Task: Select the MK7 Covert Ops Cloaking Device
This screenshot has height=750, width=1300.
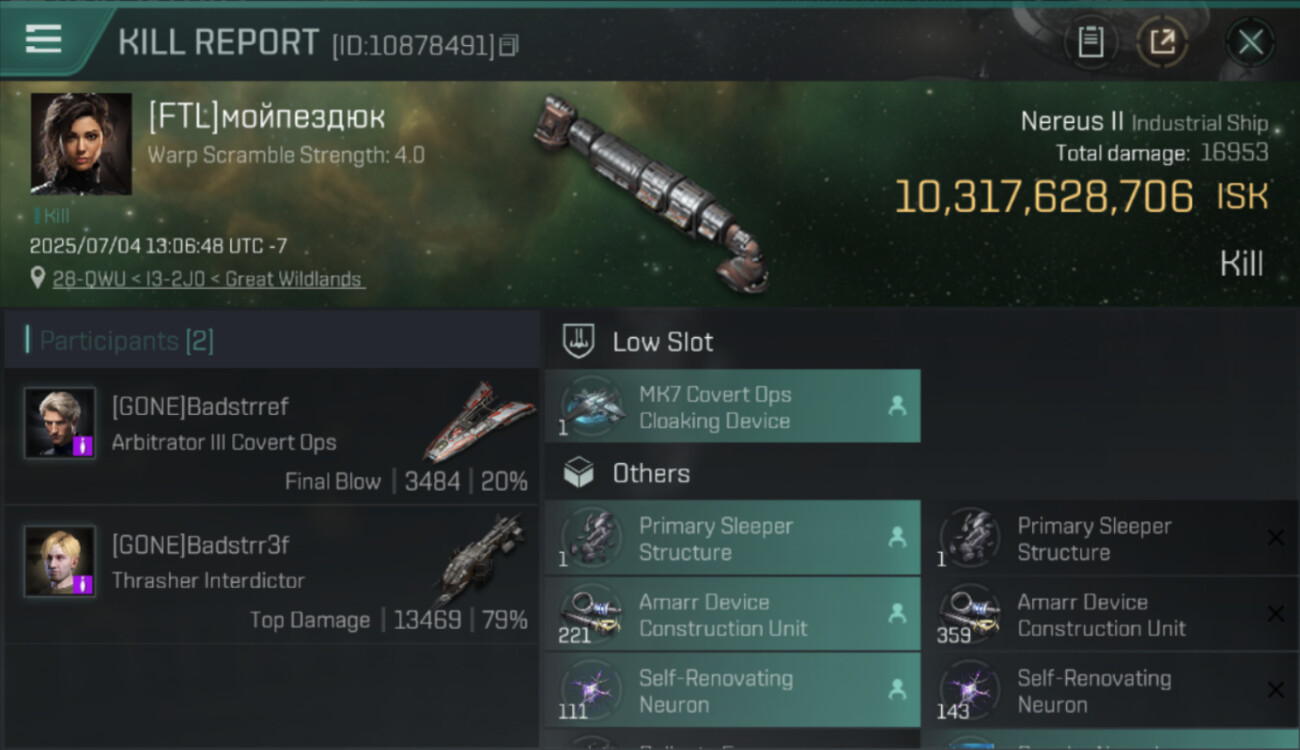Action: (x=732, y=407)
